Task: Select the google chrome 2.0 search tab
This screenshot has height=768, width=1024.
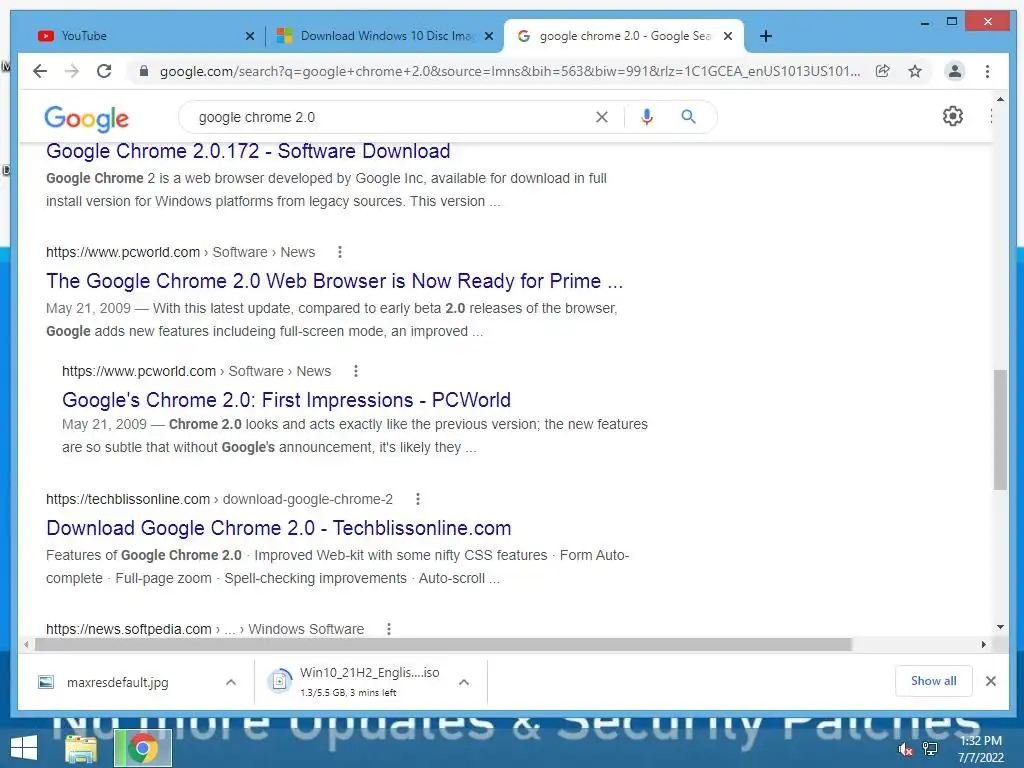Action: point(624,36)
